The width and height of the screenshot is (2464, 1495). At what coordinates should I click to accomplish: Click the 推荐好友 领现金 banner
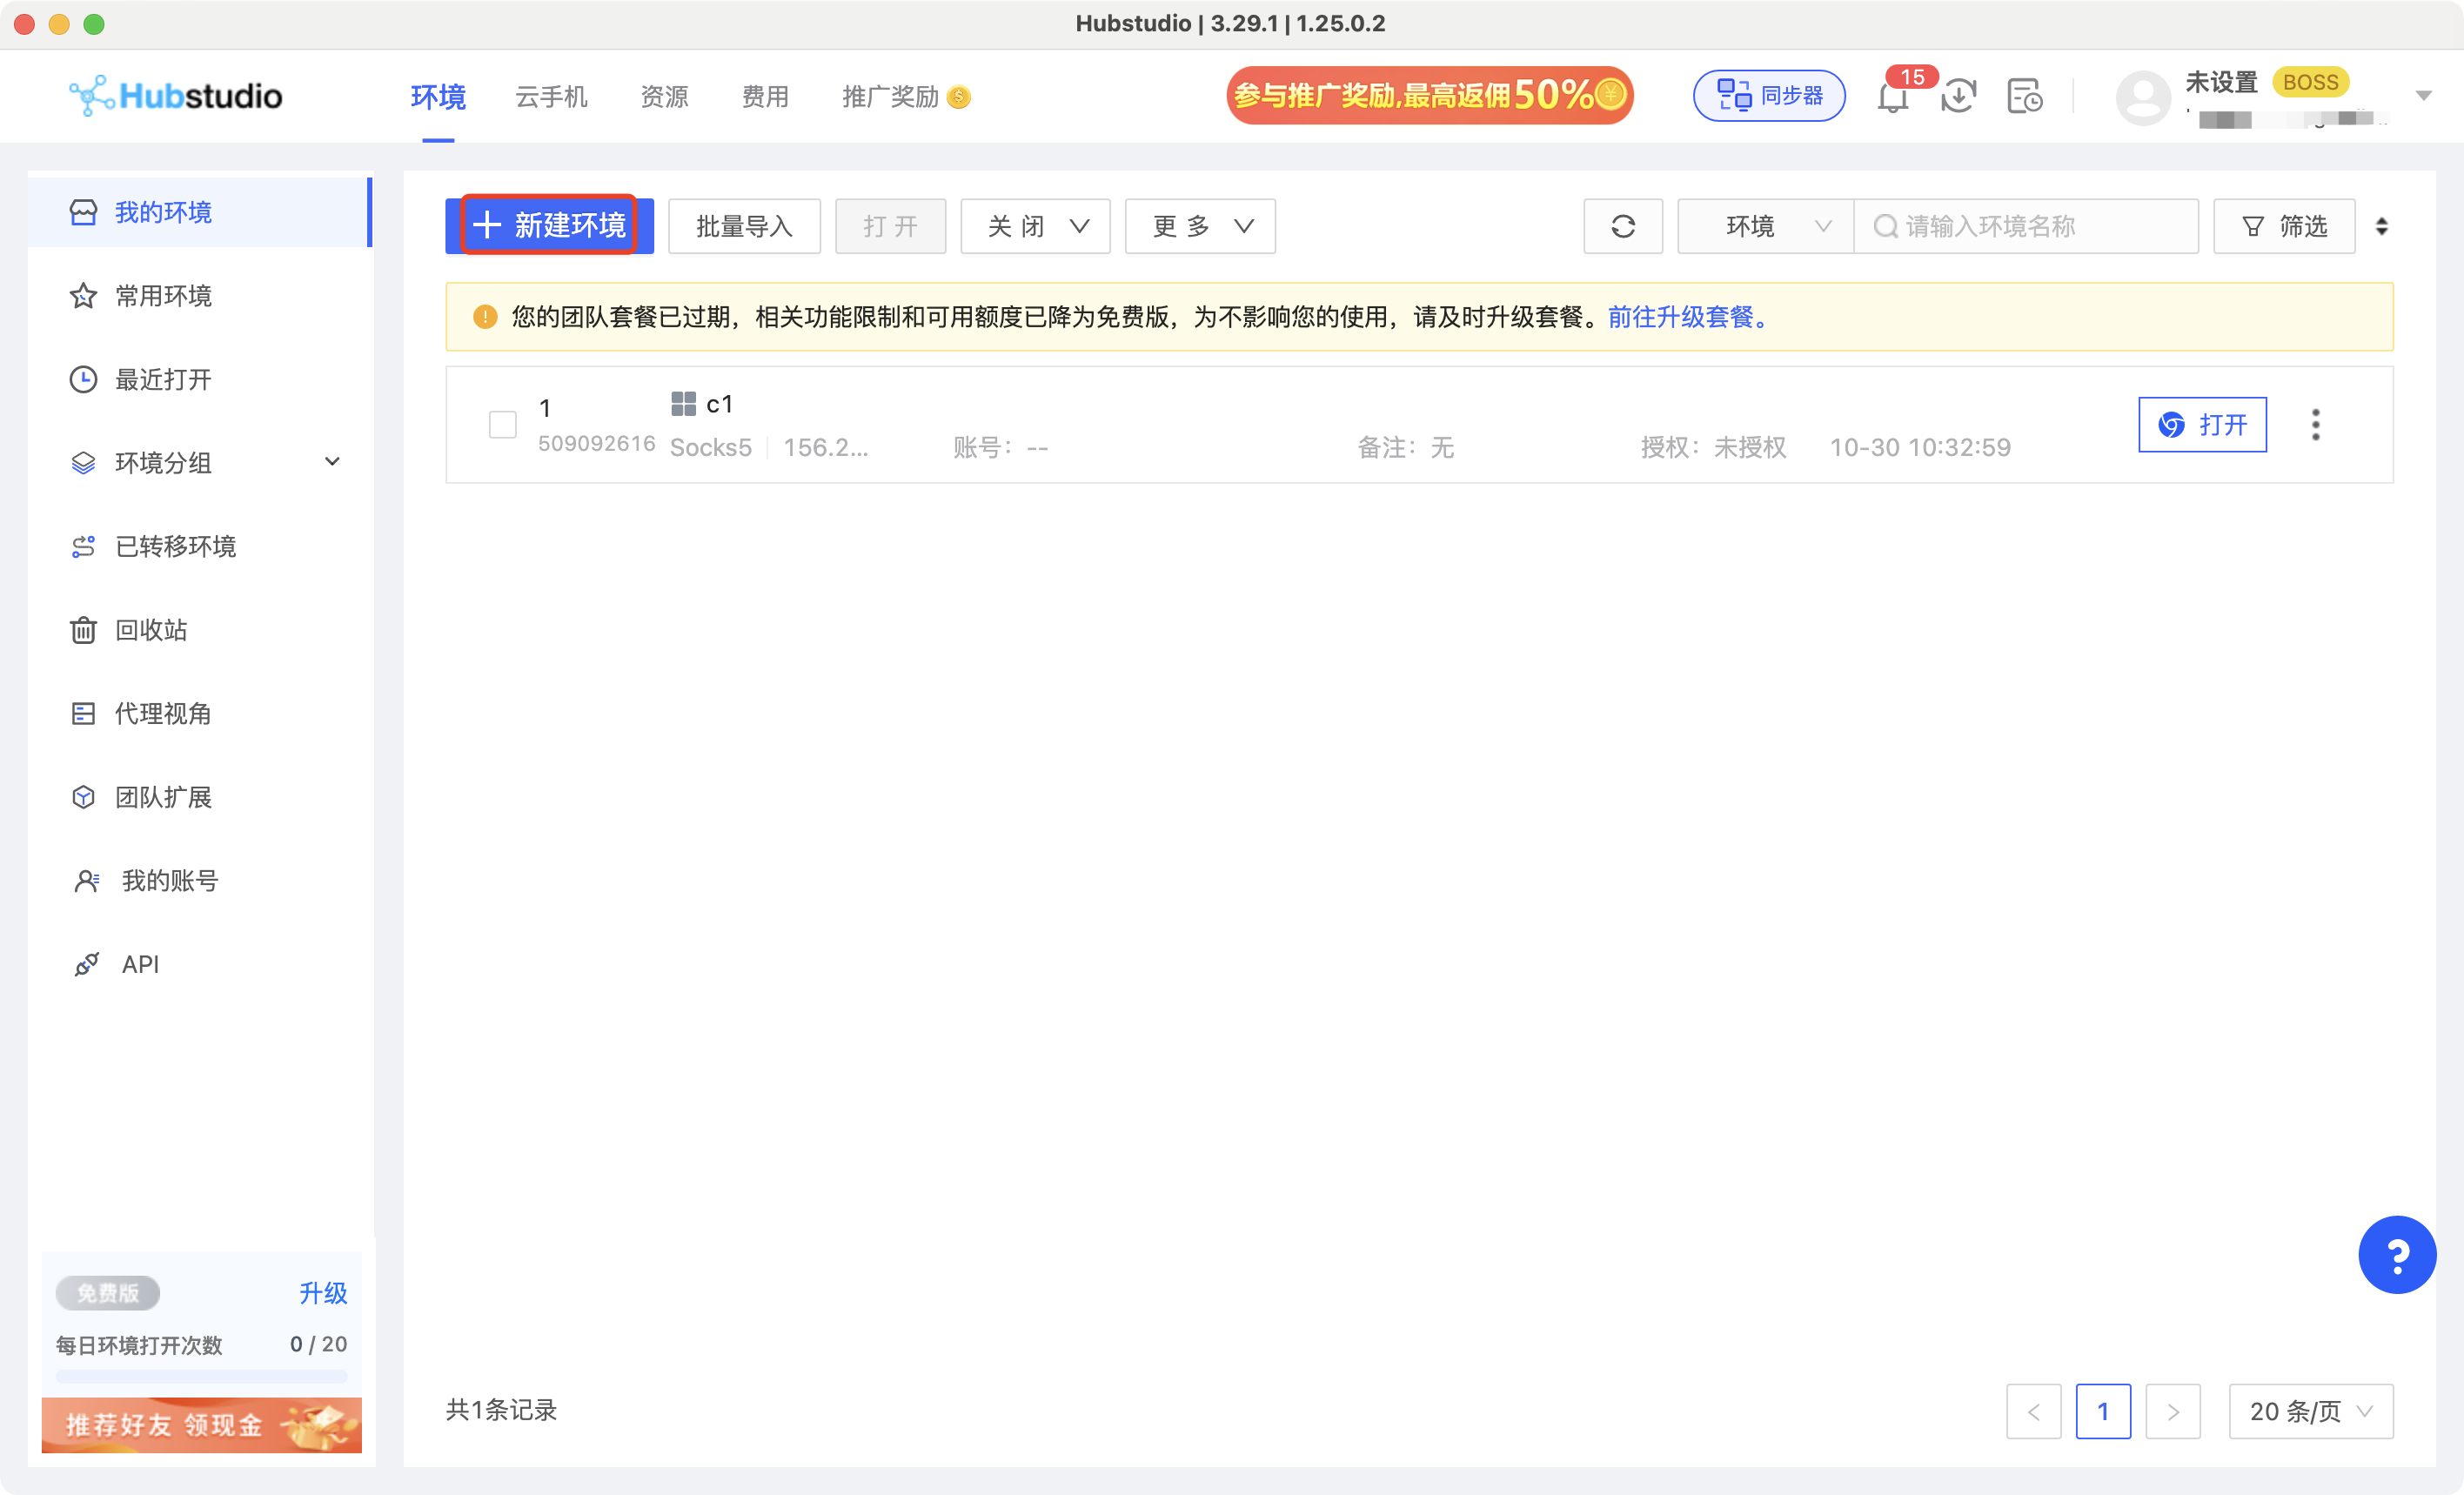[202, 1425]
